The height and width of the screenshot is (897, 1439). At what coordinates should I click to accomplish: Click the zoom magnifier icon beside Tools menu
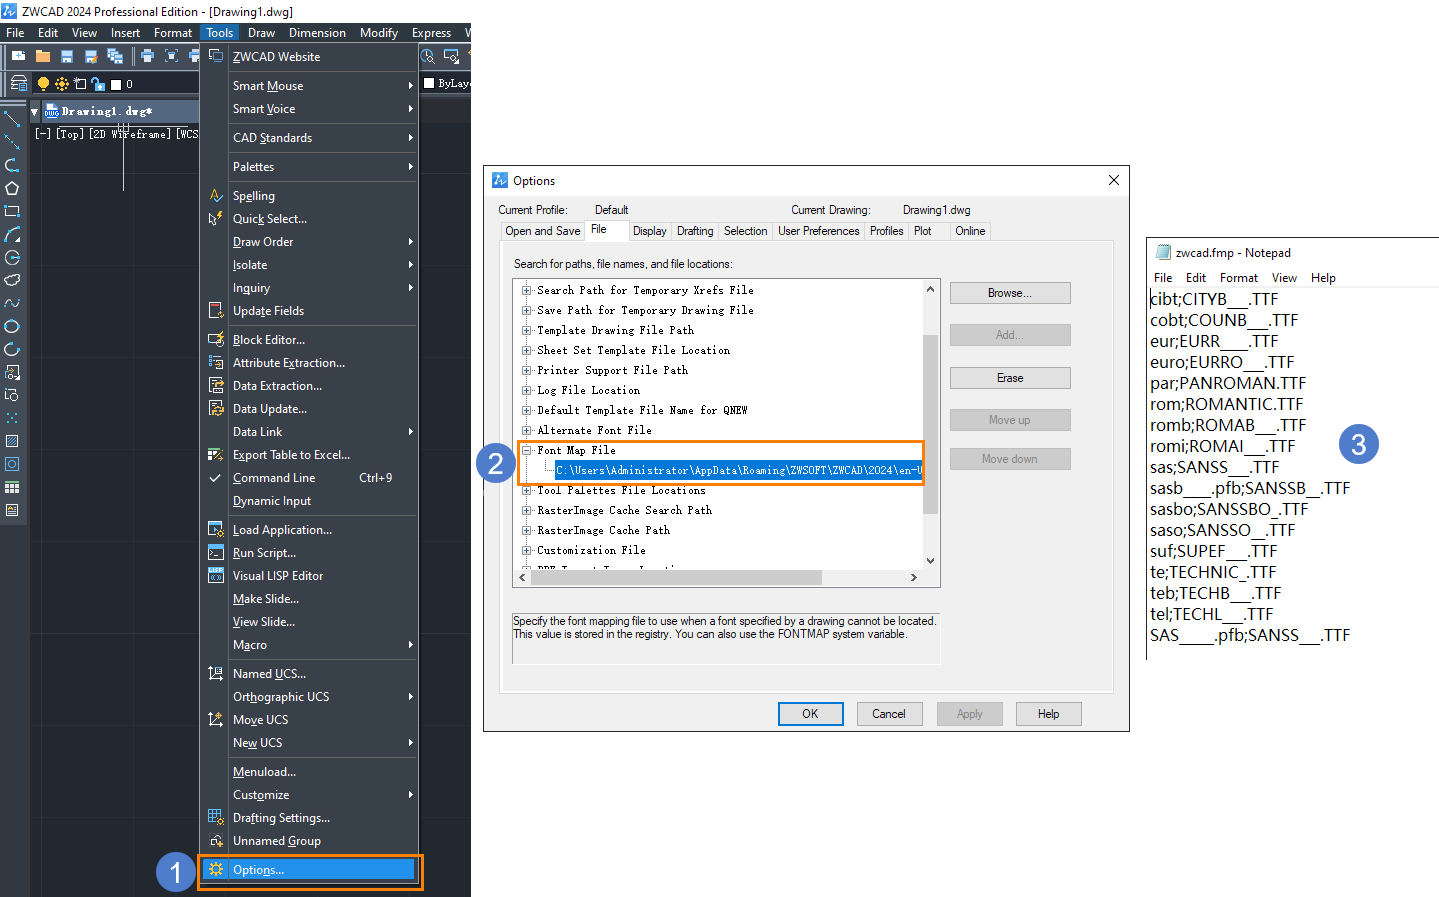point(428,57)
